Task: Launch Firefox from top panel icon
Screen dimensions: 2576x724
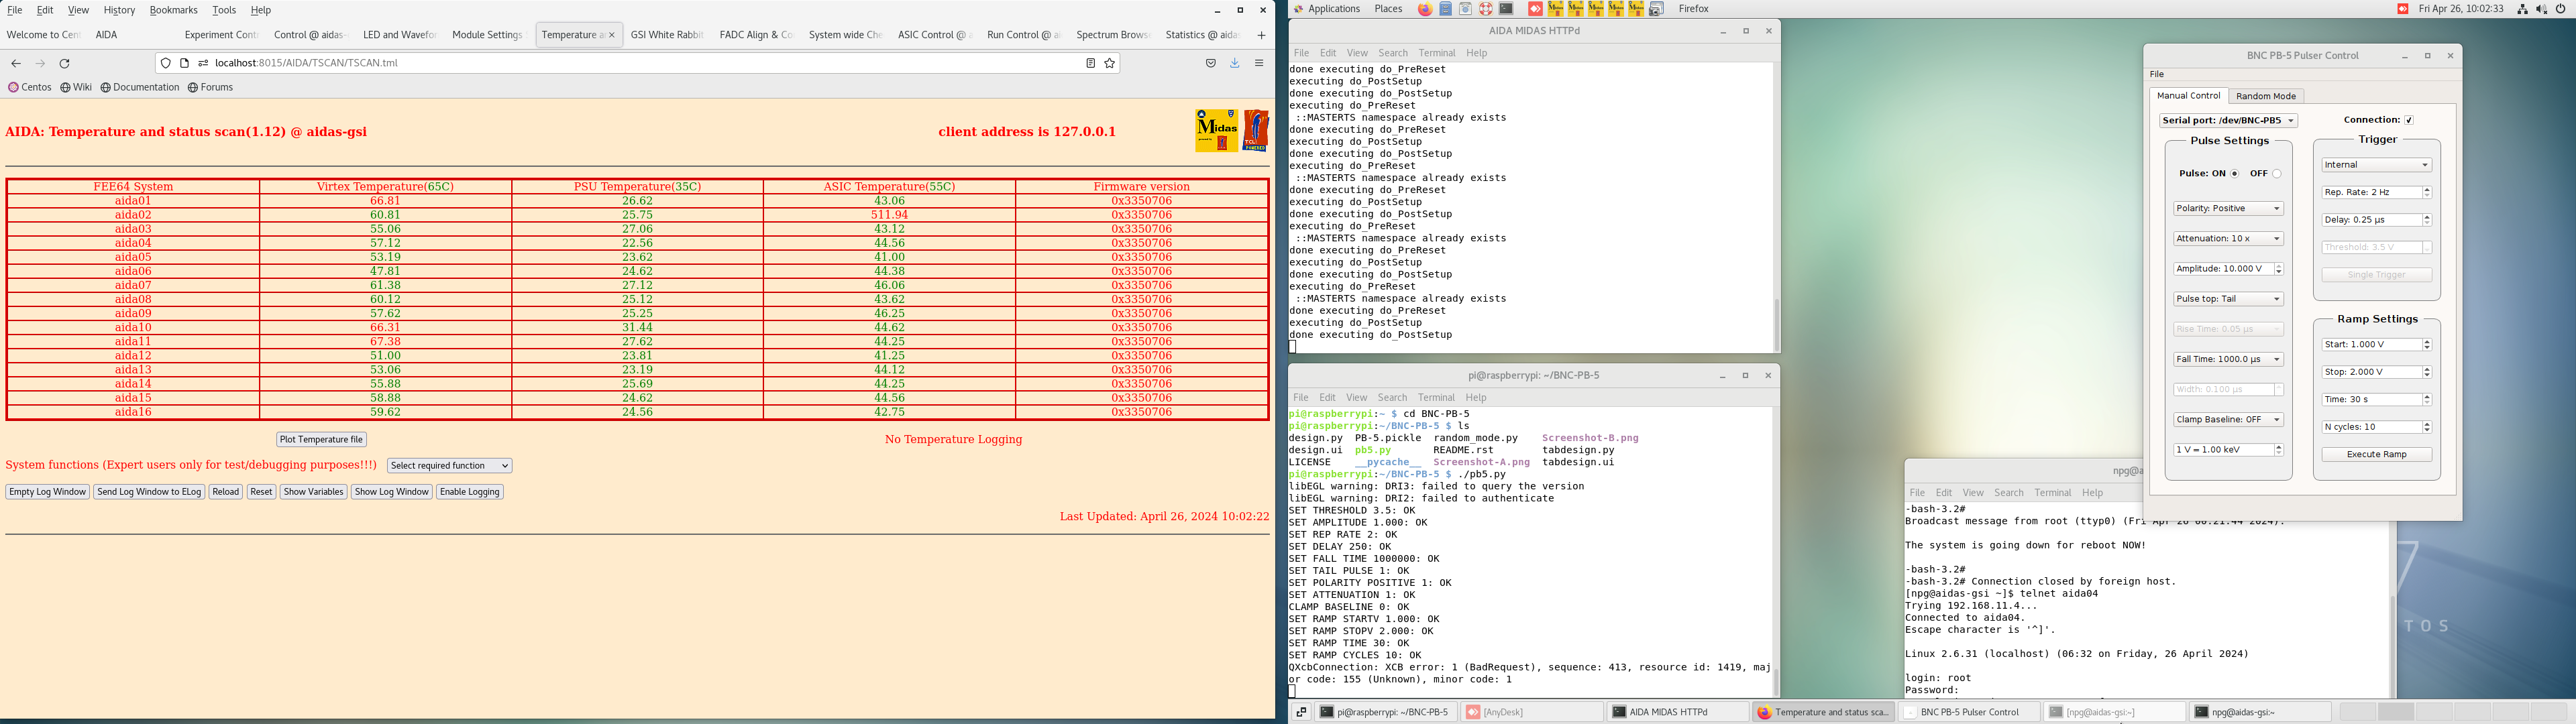Action: click(x=1425, y=9)
